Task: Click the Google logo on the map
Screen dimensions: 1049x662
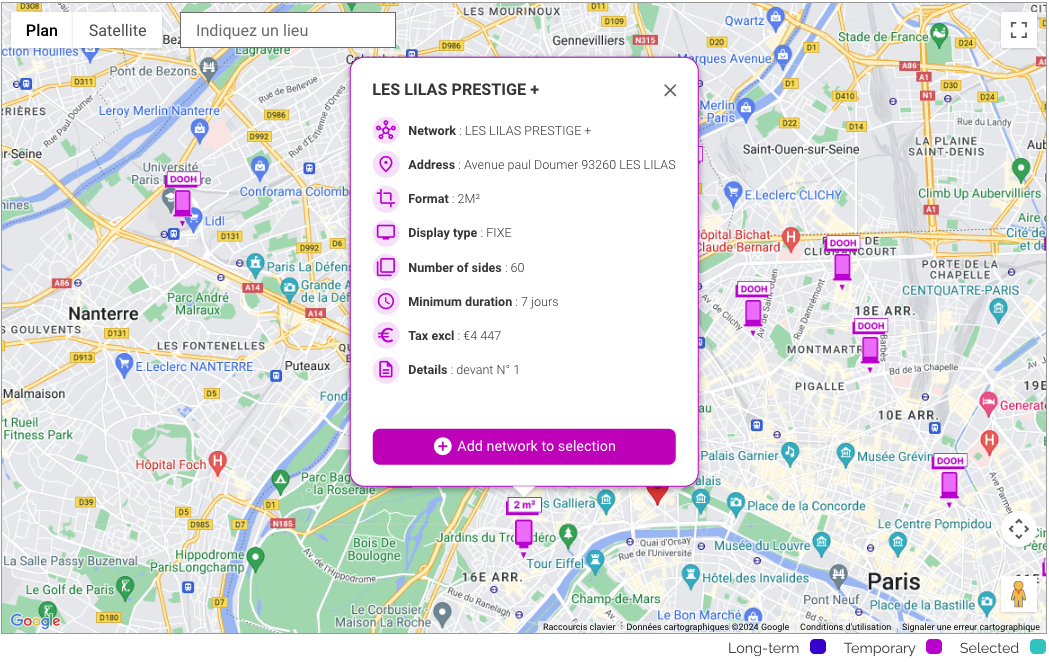Action: (35, 620)
